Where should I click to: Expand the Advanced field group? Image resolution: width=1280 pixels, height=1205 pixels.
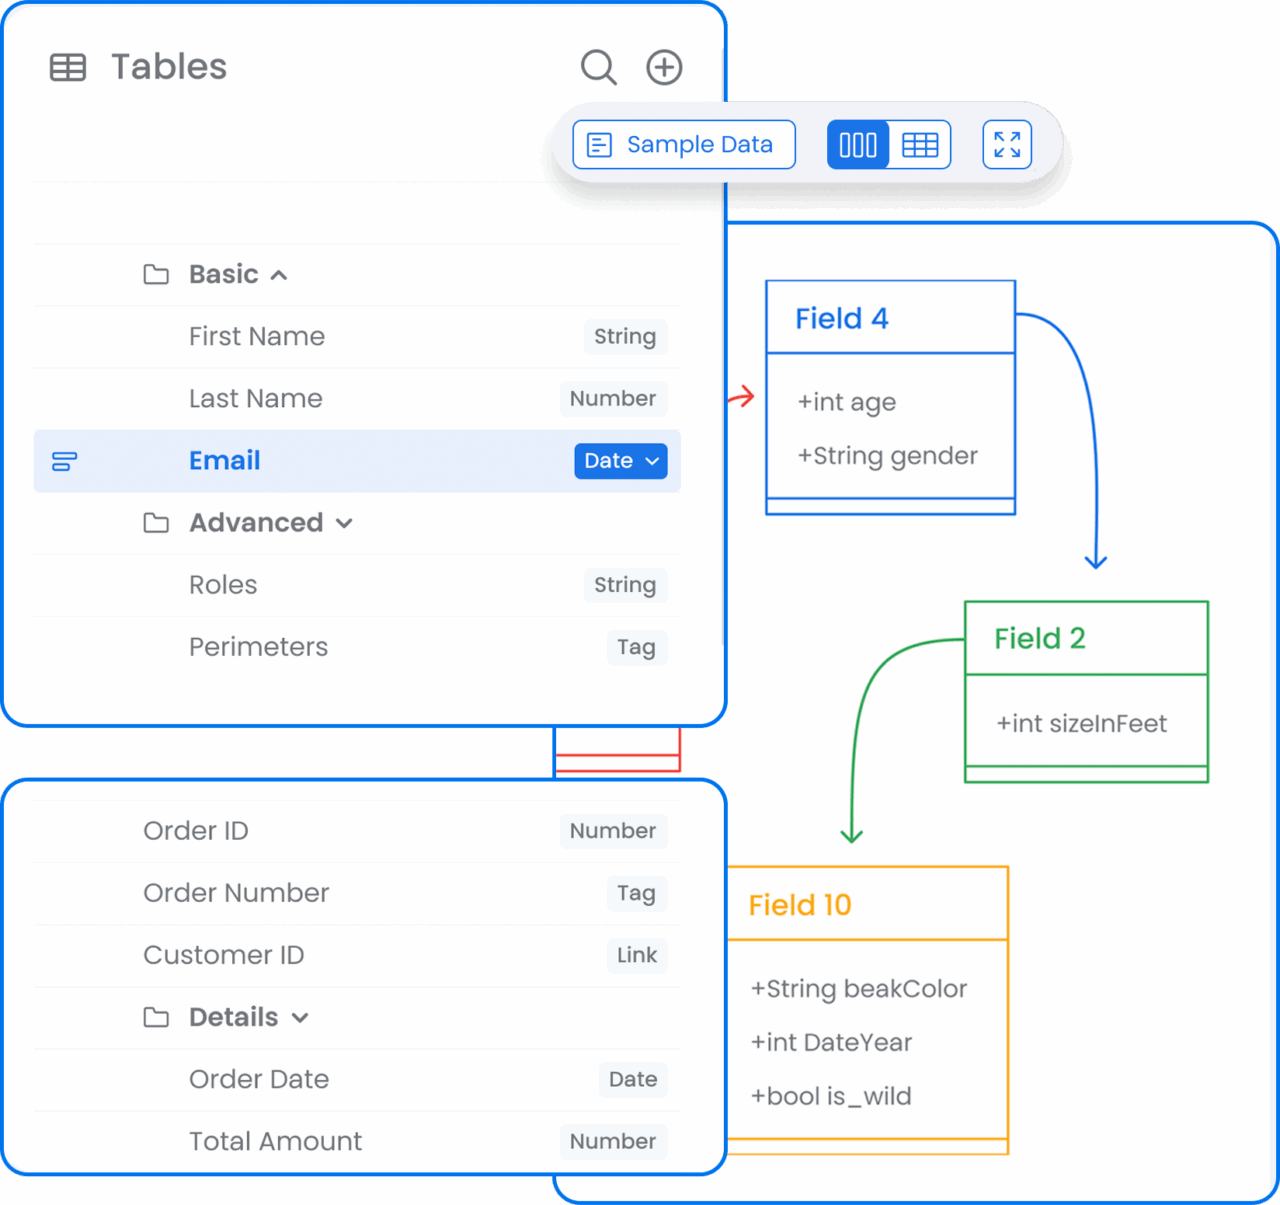click(x=344, y=523)
